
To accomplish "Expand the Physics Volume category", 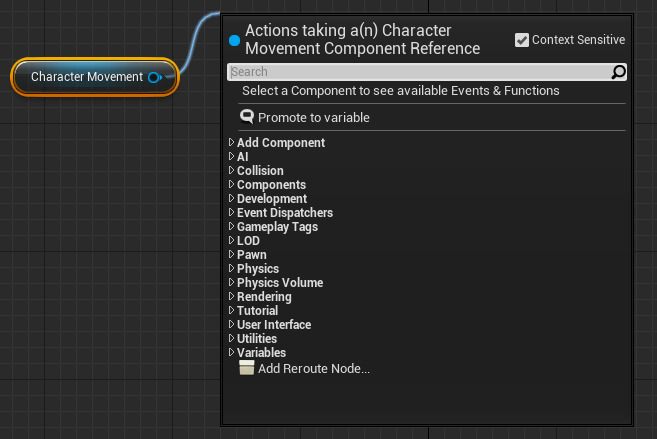I will [232, 283].
